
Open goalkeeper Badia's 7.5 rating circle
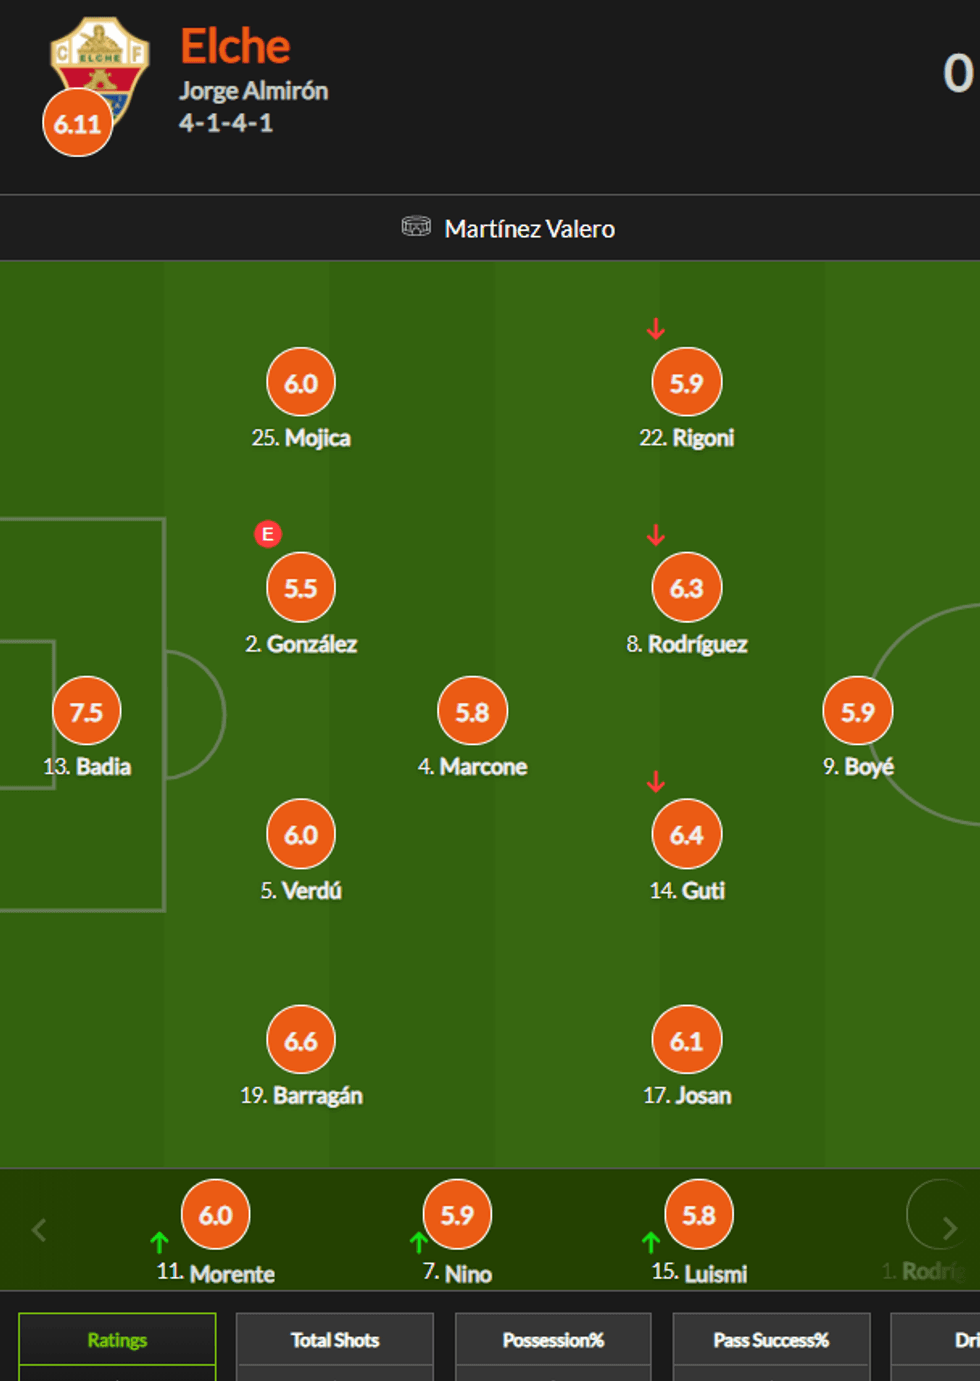pos(87,711)
